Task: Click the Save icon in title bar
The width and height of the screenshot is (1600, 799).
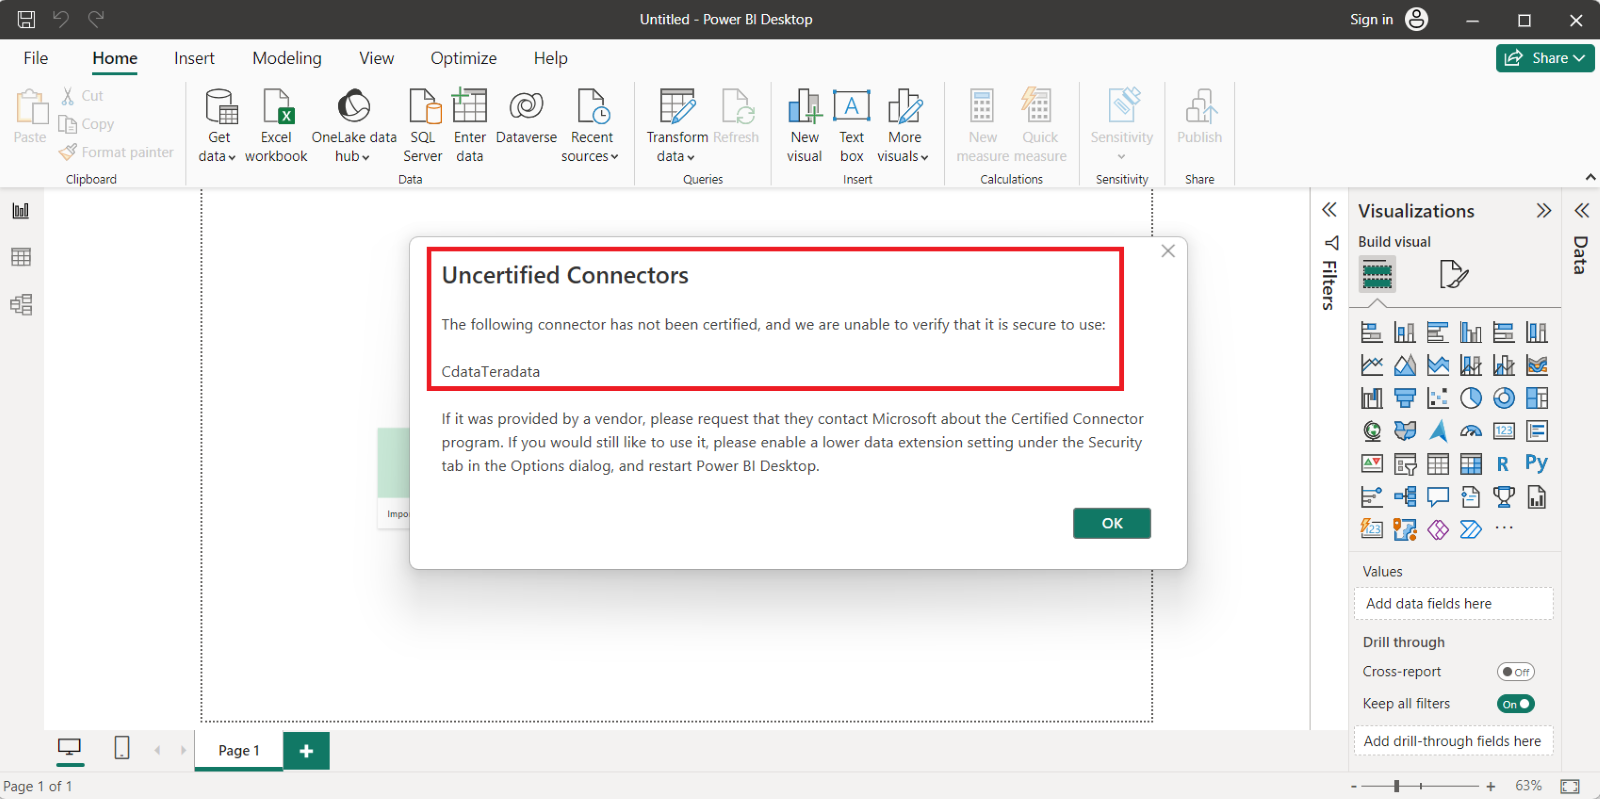Action: coord(26,19)
